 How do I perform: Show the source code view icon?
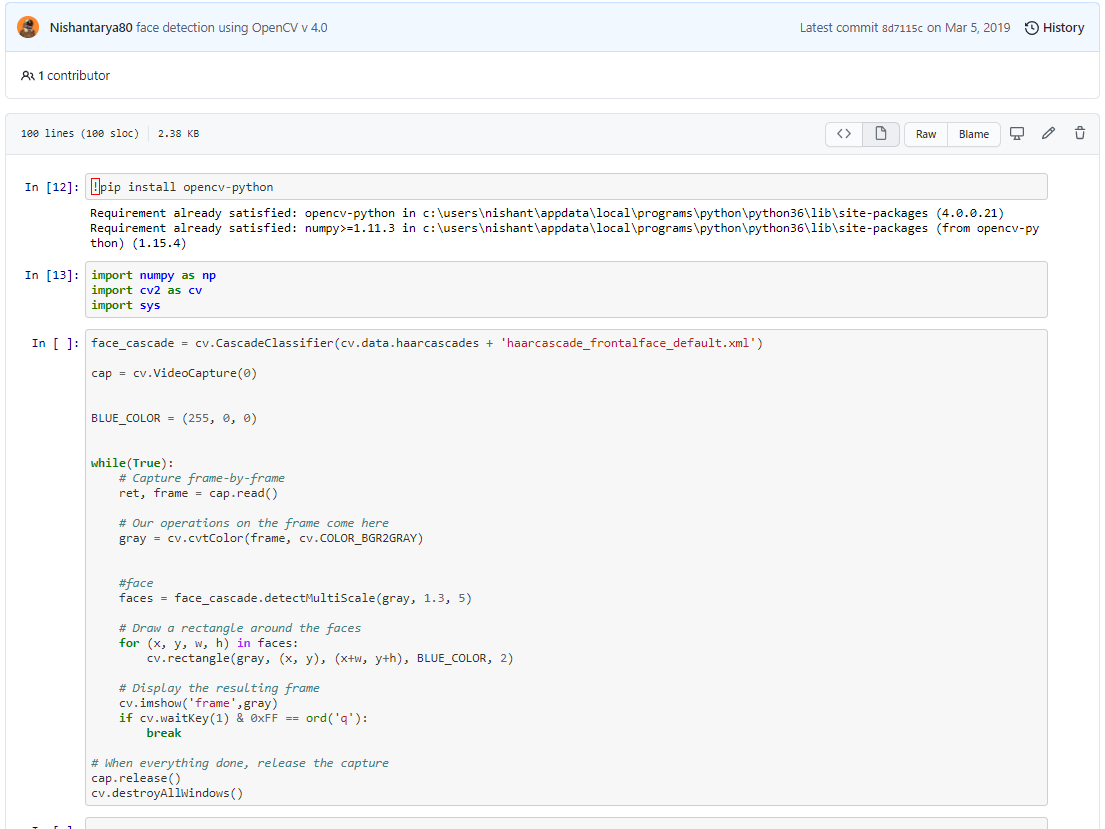[844, 134]
